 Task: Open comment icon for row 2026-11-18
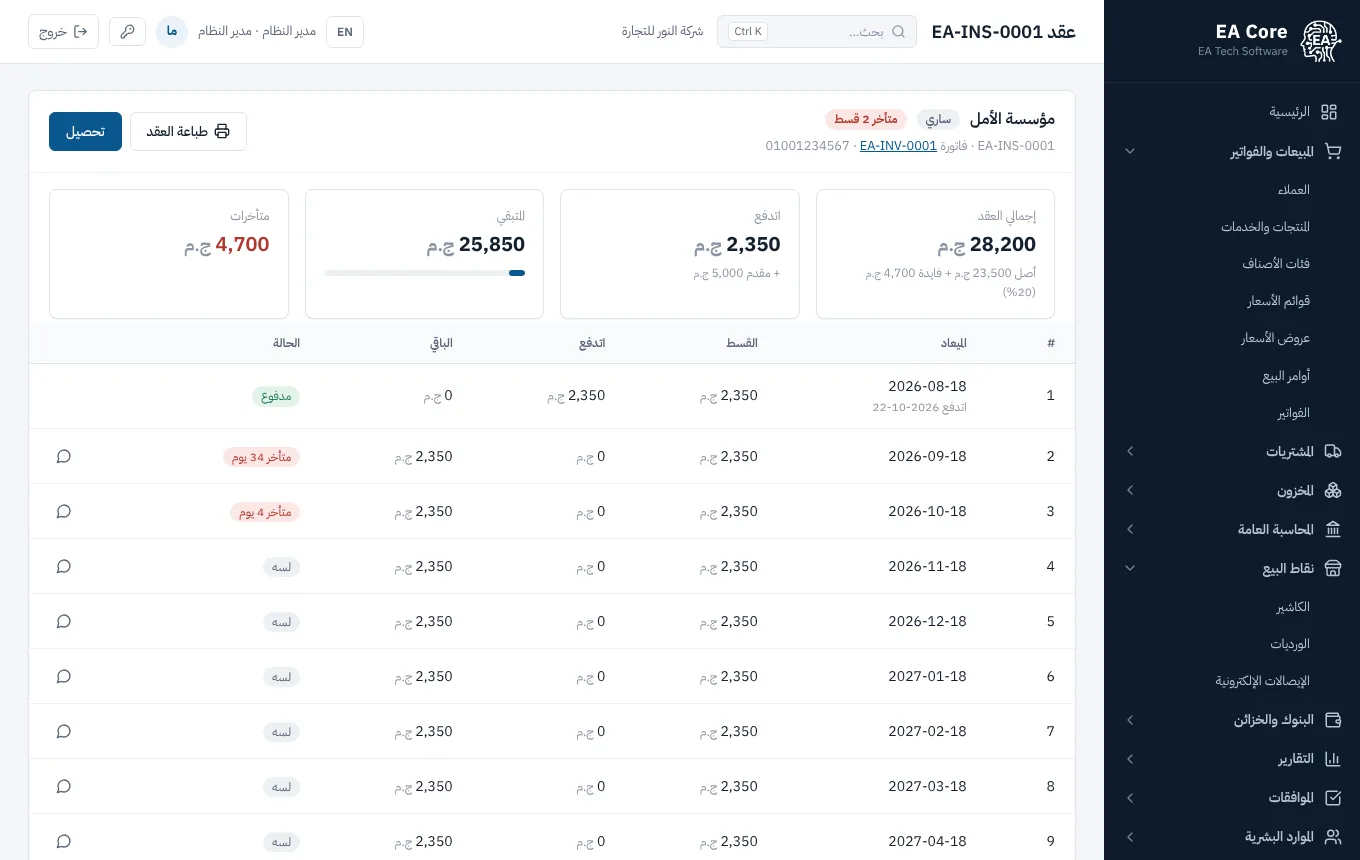pyautogui.click(x=64, y=566)
